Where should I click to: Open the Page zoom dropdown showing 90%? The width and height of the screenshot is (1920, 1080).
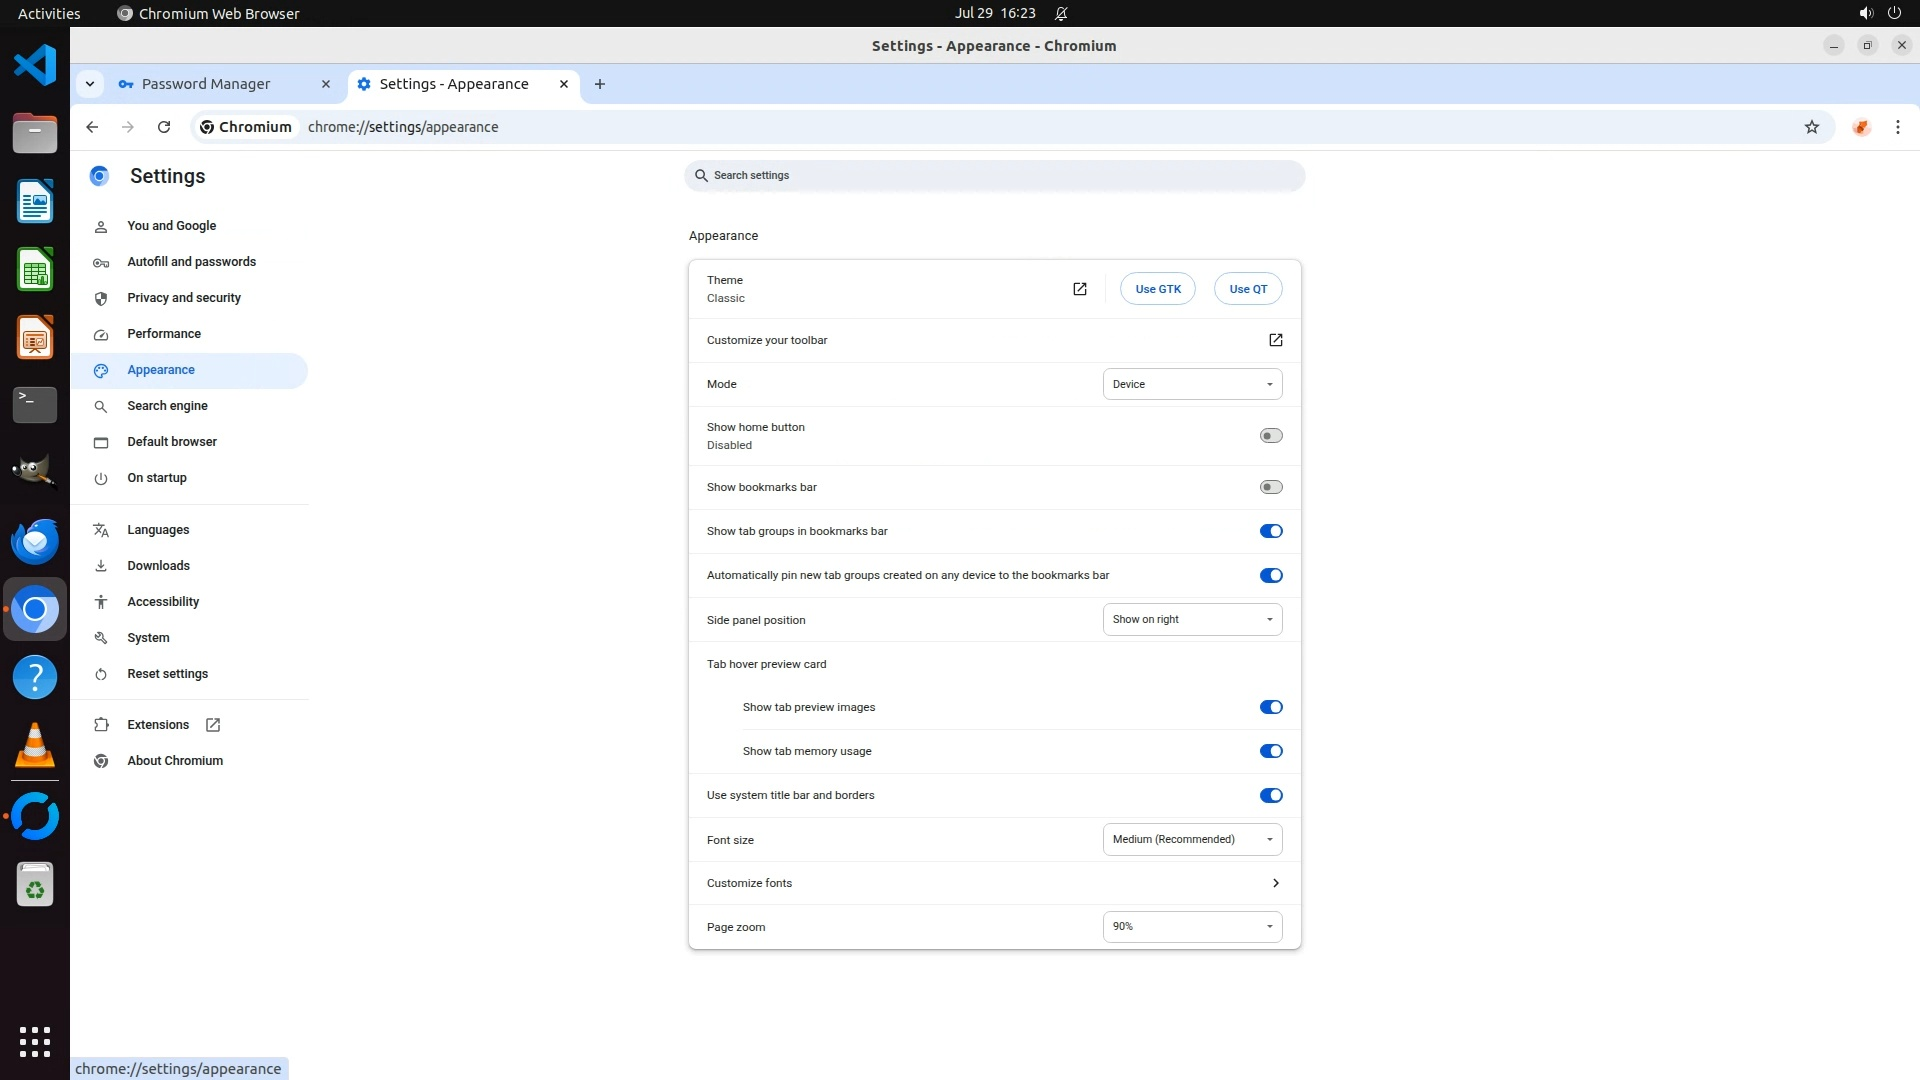pyautogui.click(x=1192, y=926)
